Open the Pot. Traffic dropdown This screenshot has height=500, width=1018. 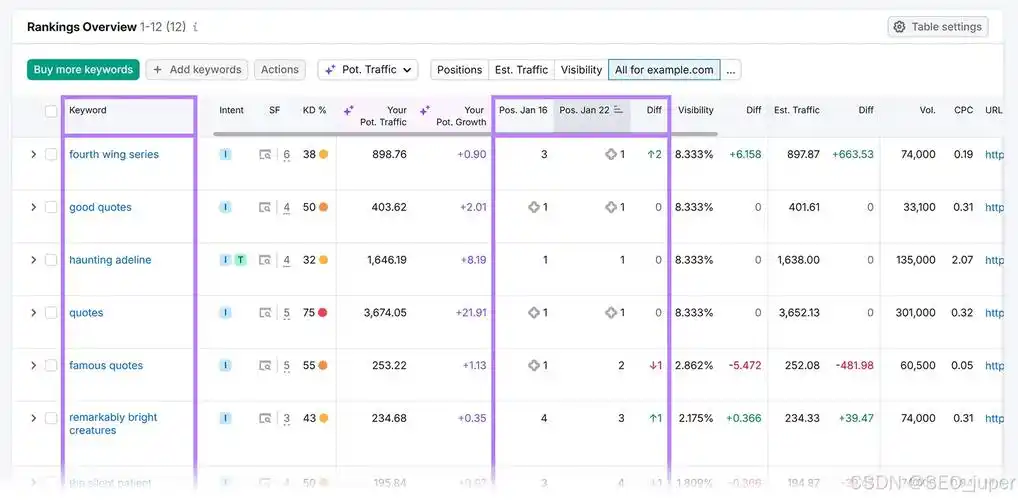(368, 70)
